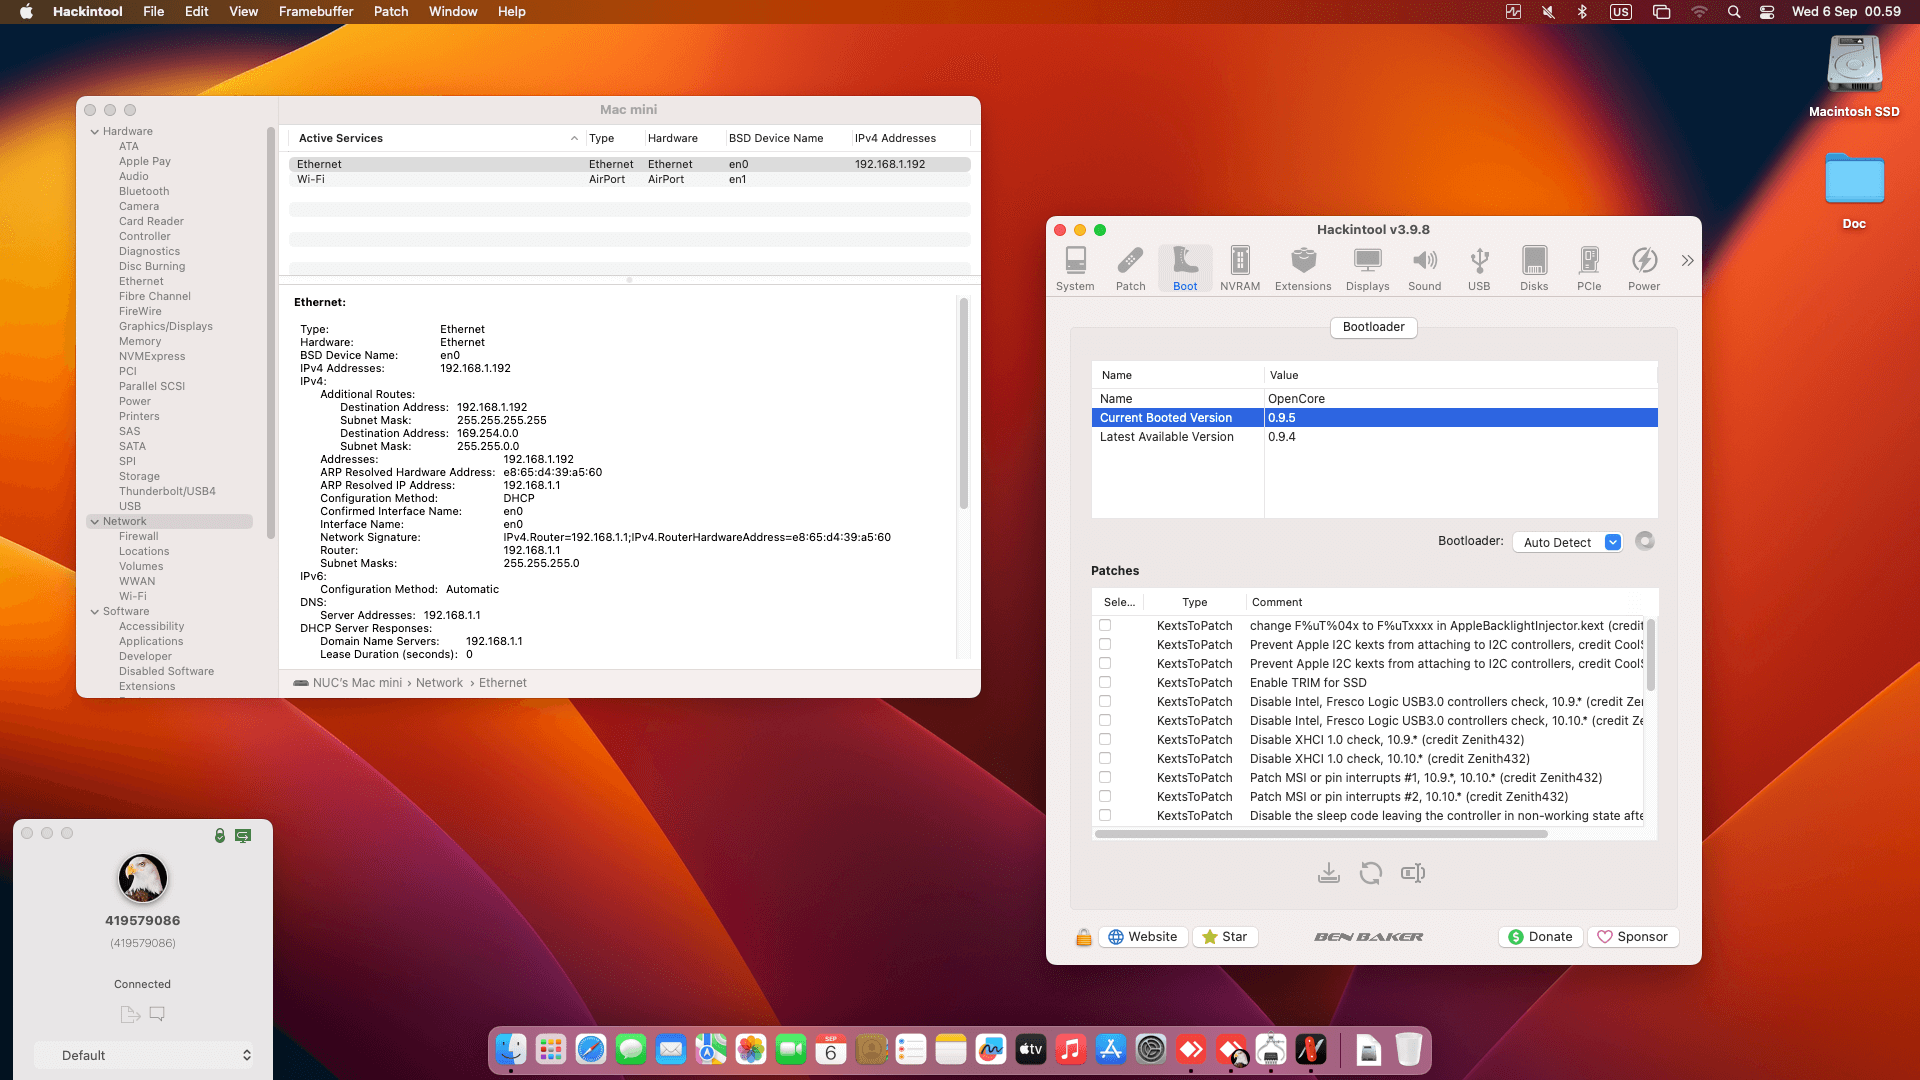Collapse the Hardware tree section
1920x1080 pixels.
point(95,131)
